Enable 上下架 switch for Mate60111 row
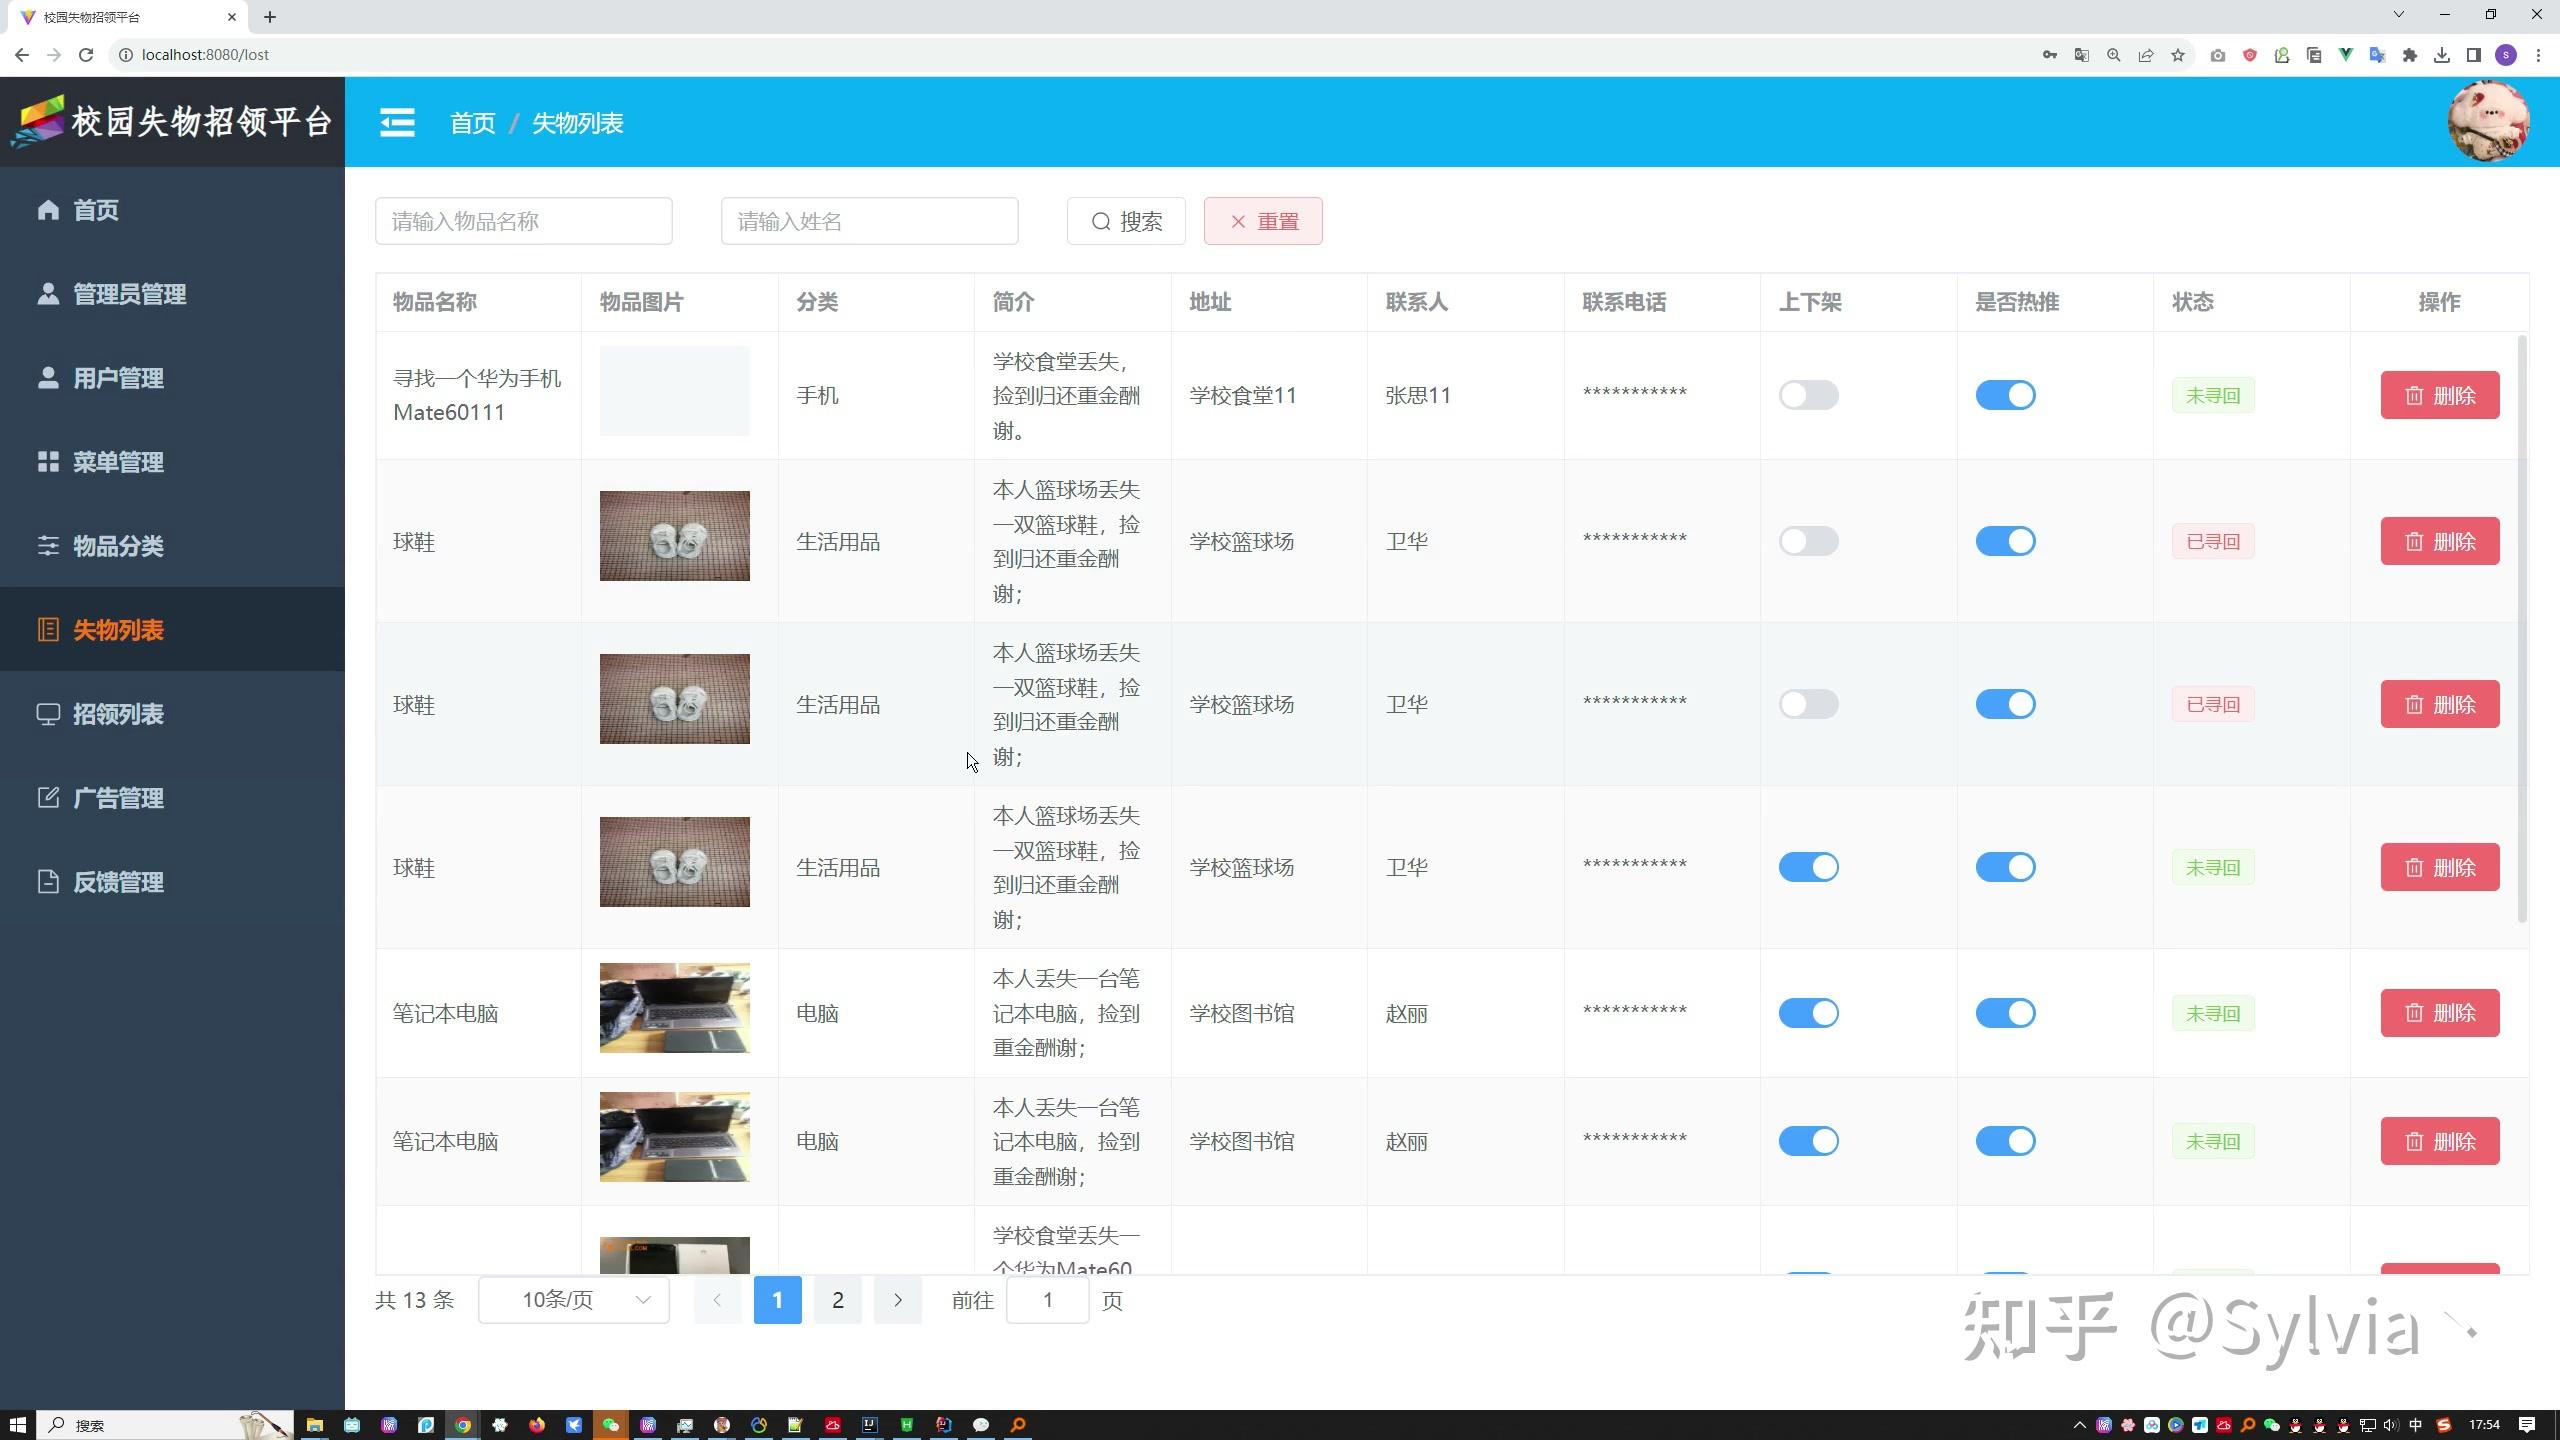This screenshot has width=2560, height=1440. [1808, 395]
